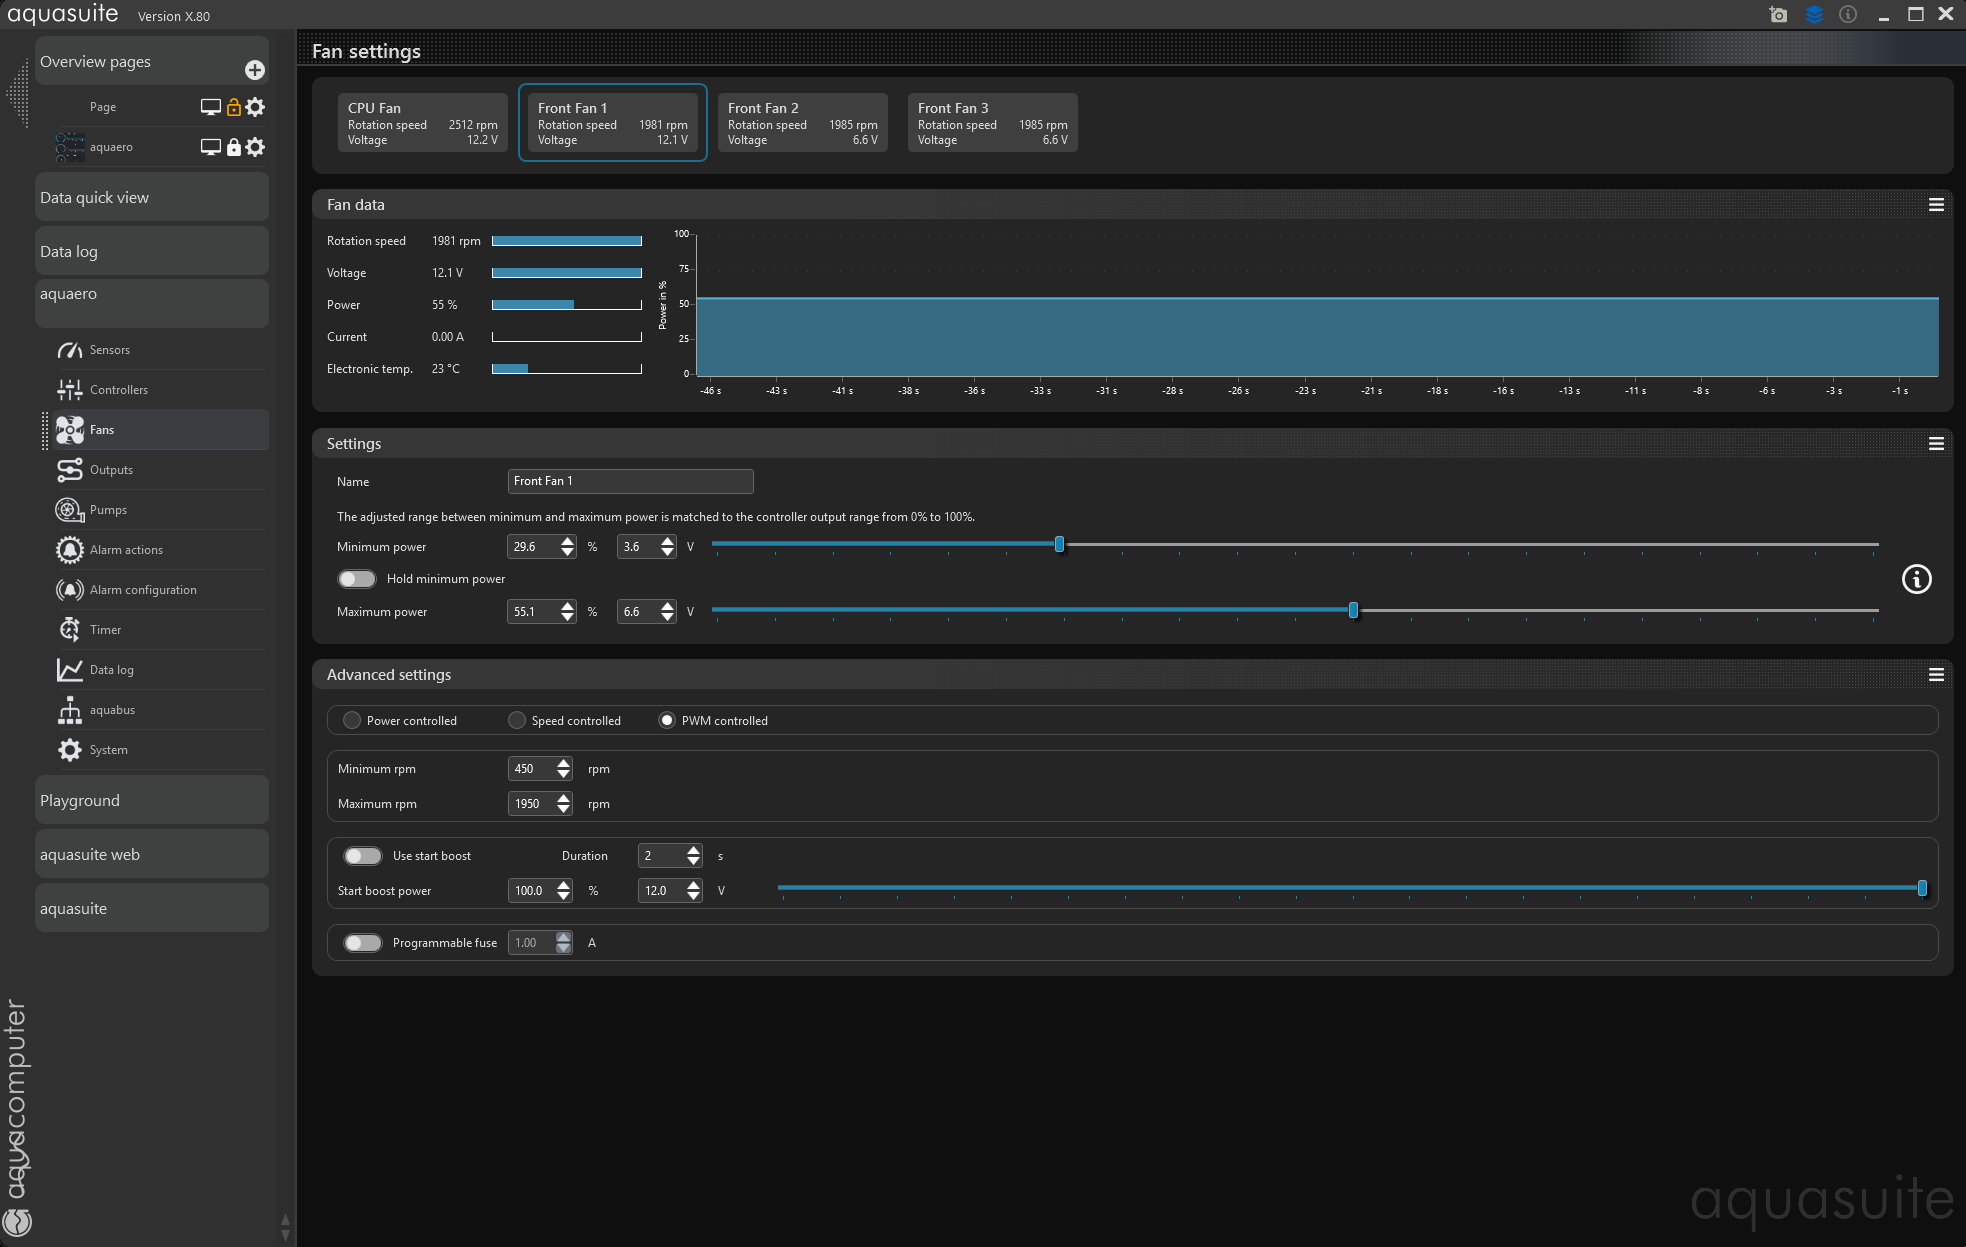Click the Minimum rpm stepper arrows
This screenshot has height=1247, width=1966.
(x=564, y=769)
